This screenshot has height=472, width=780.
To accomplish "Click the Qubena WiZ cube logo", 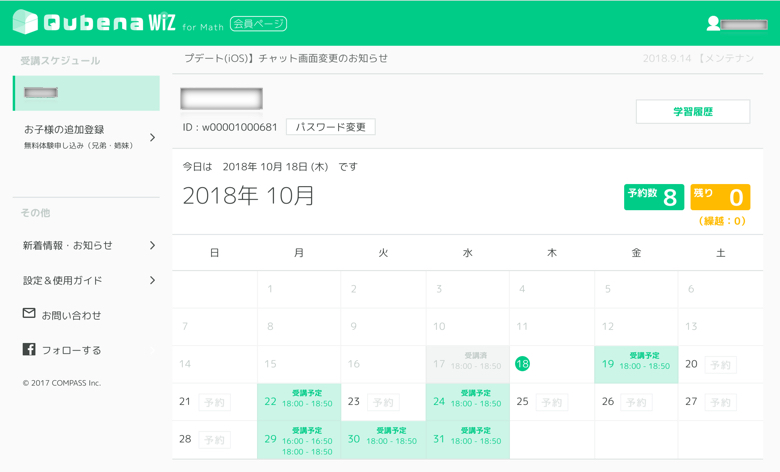I will click(25, 22).
